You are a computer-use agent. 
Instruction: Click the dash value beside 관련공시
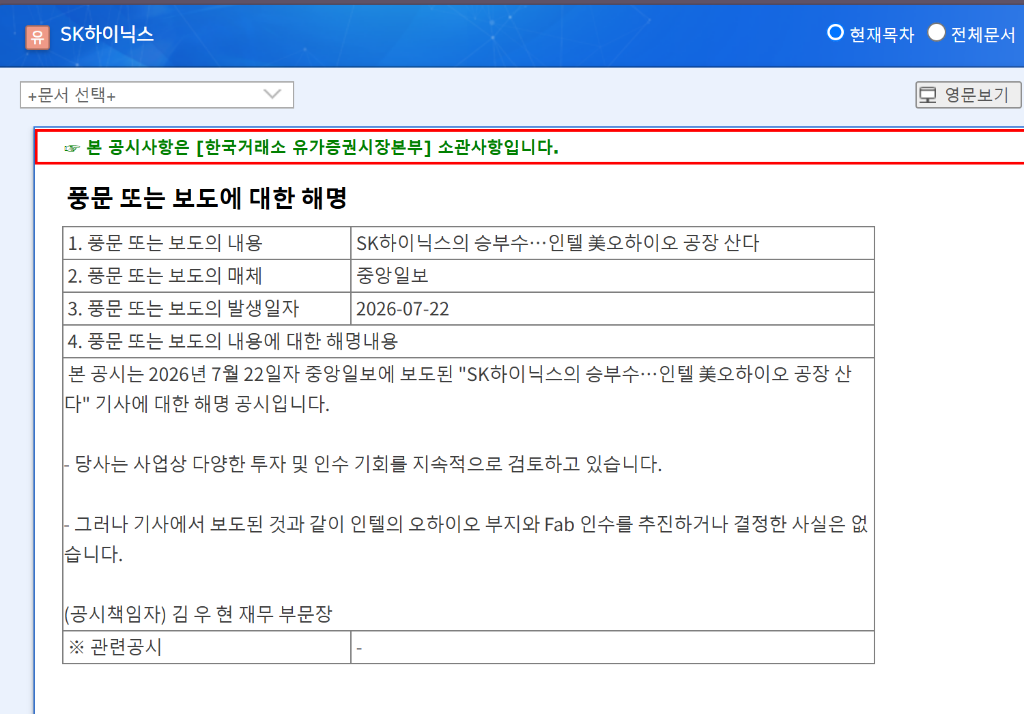[359, 648]
